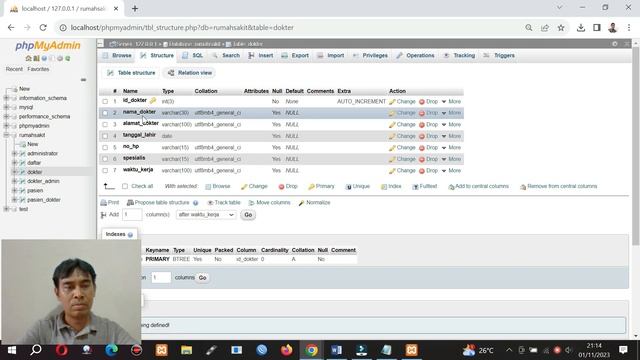
Task: Check the id_dokter row checkbox
Action: [105, 102]
